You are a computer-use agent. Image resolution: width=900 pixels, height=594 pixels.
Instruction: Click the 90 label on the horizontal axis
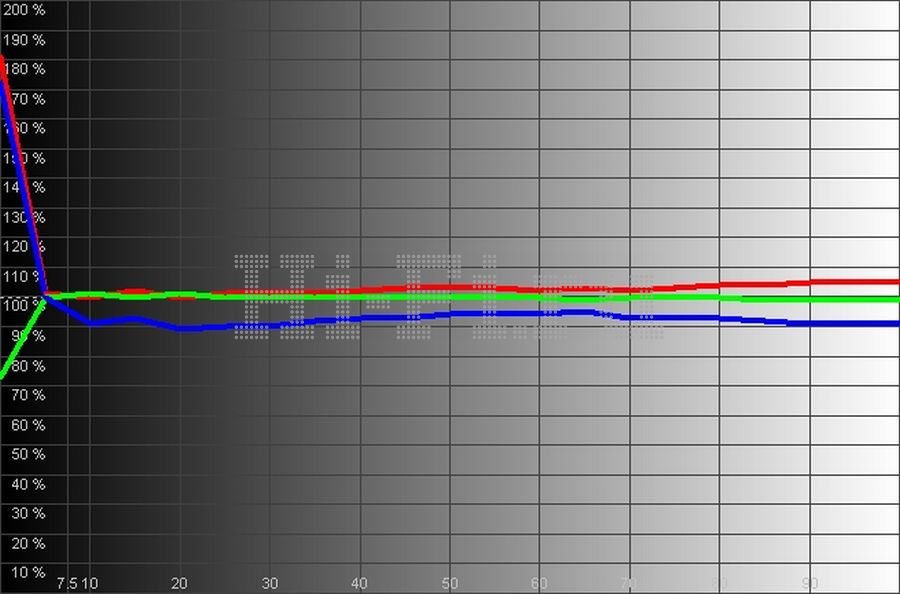[x=811, y=583]
